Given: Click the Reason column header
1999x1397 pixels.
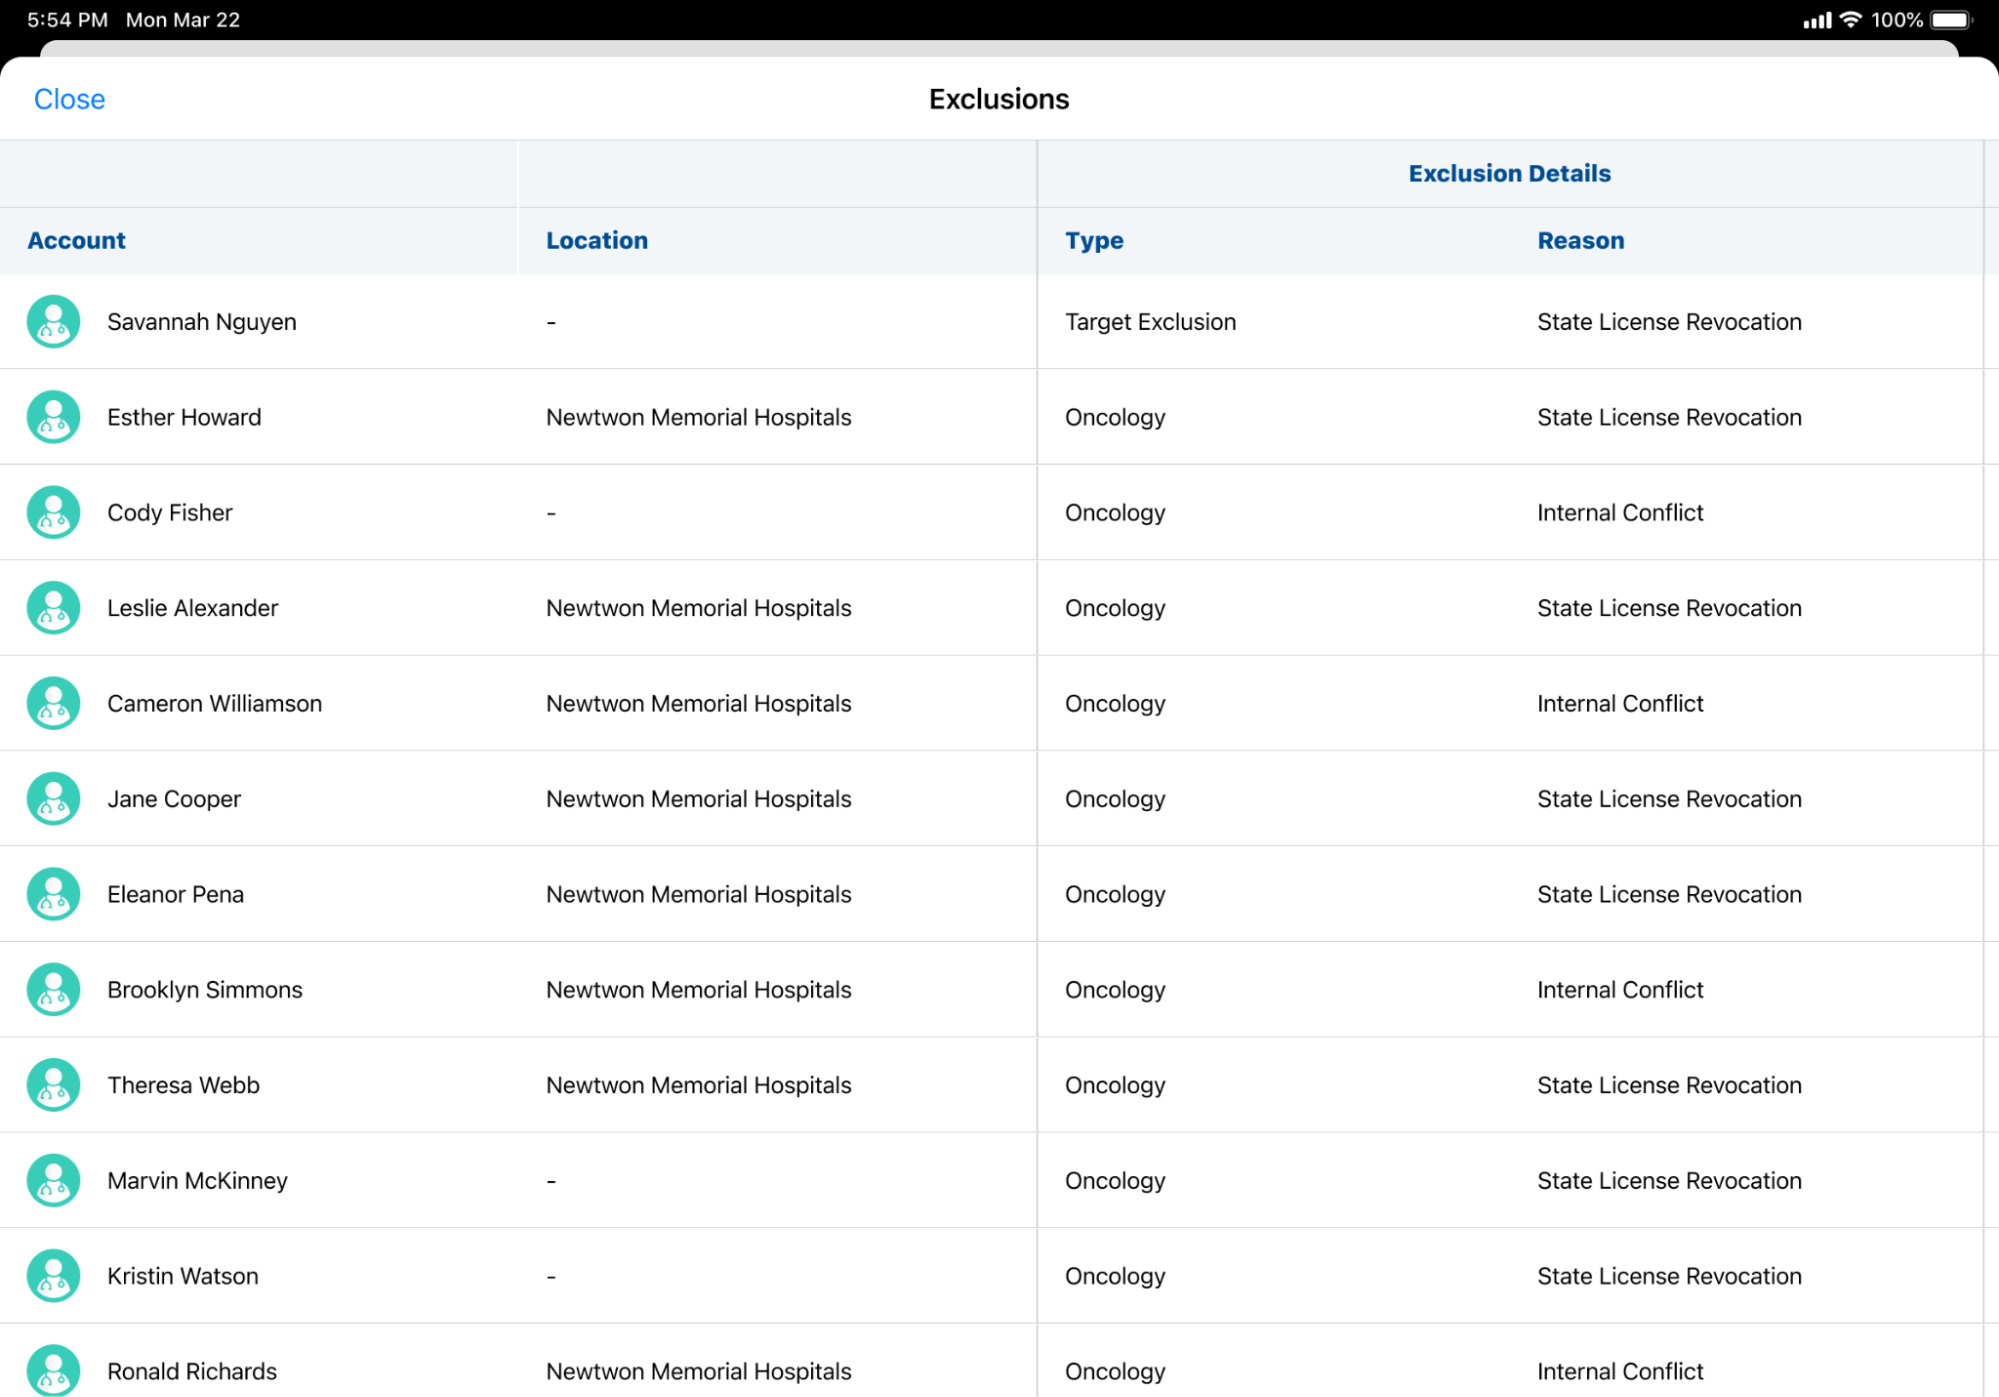Looking at the screenshot, I should (x=1580, y=240).
